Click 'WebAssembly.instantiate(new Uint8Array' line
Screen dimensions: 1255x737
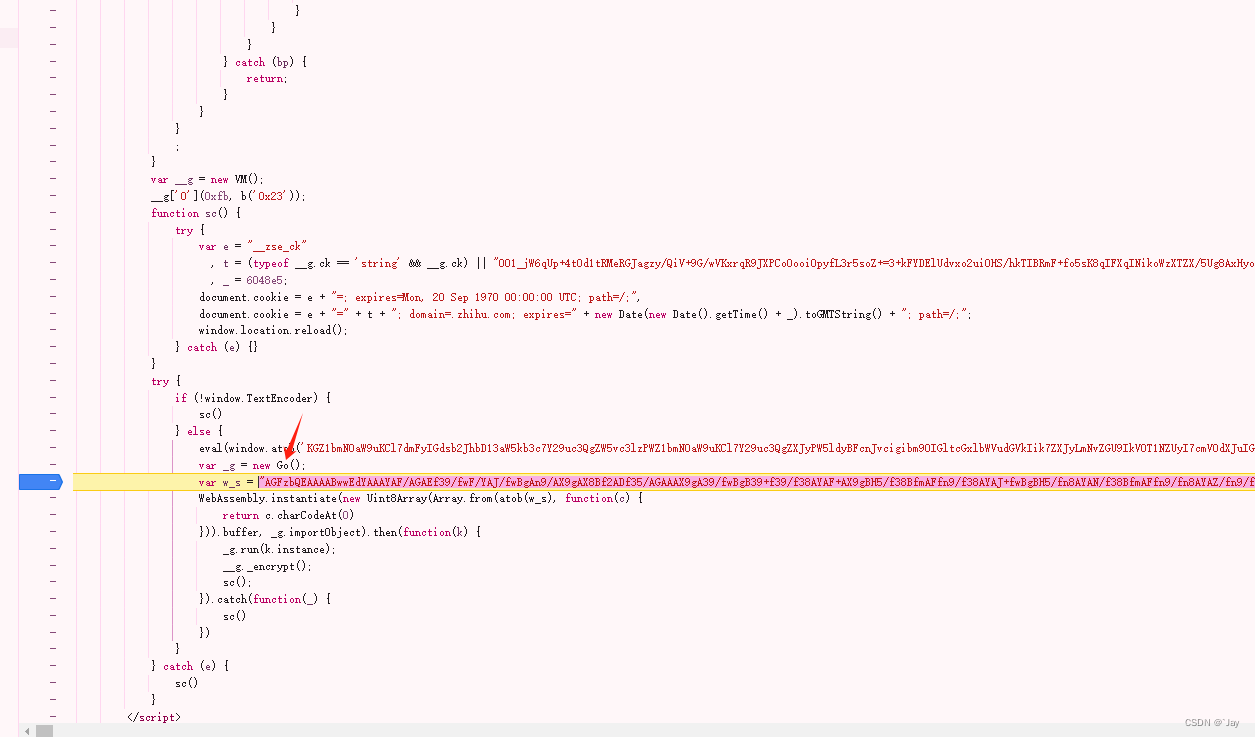[420, 498]
